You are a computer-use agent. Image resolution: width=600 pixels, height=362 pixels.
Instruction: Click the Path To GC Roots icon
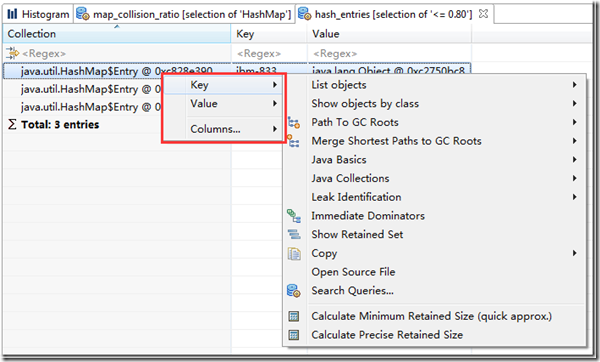click(x=294, y=122)
